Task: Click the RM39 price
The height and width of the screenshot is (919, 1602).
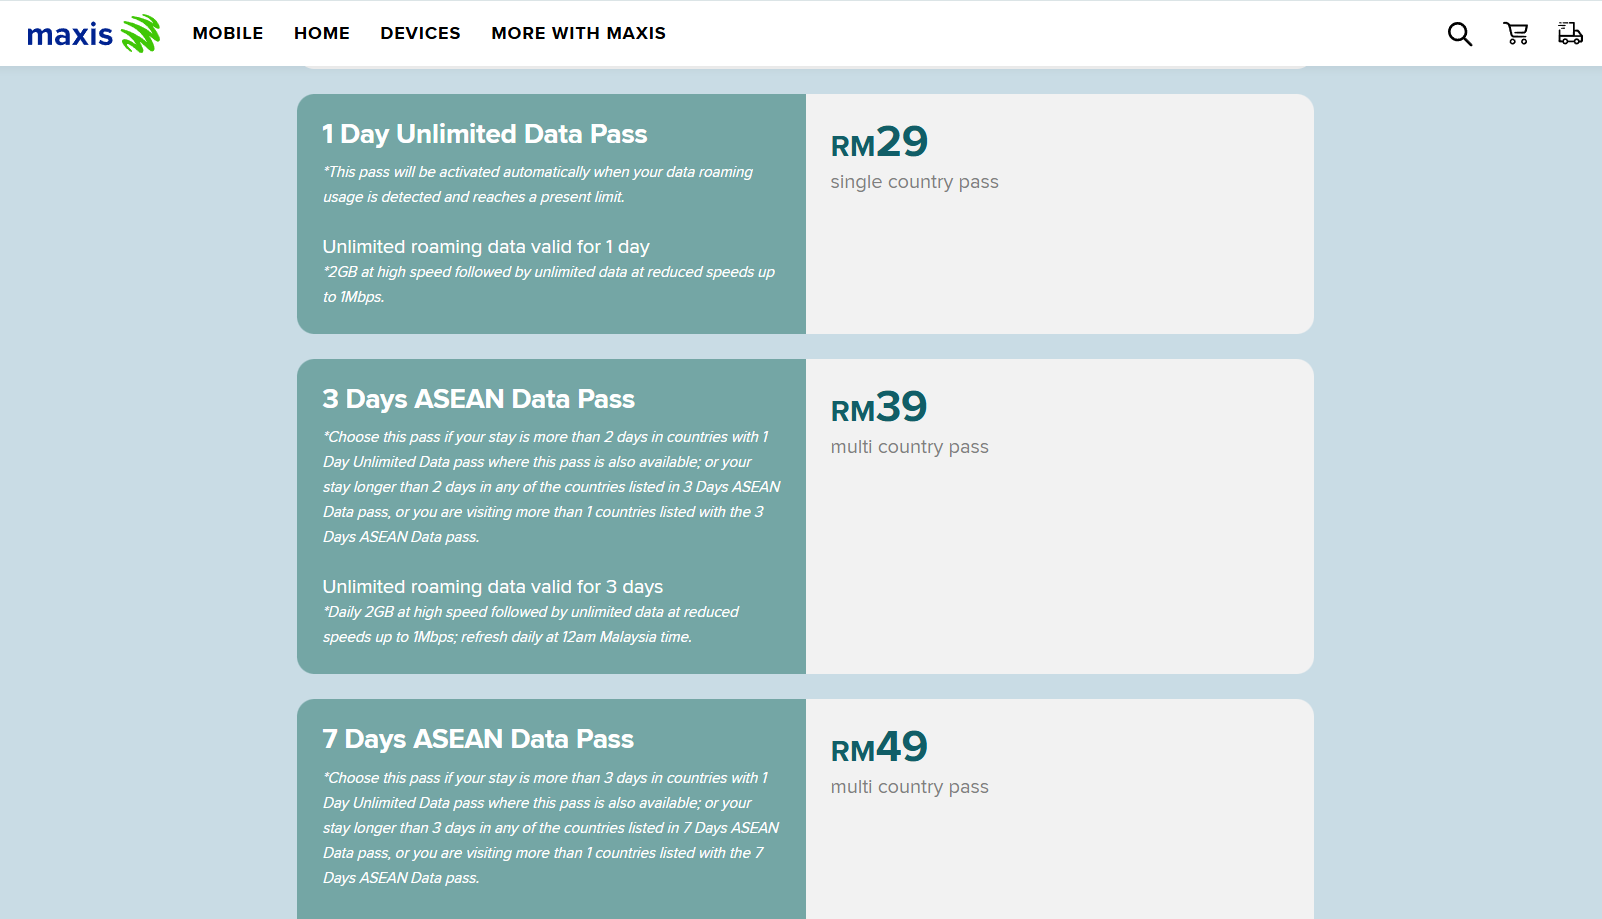Action: point(879,408)
